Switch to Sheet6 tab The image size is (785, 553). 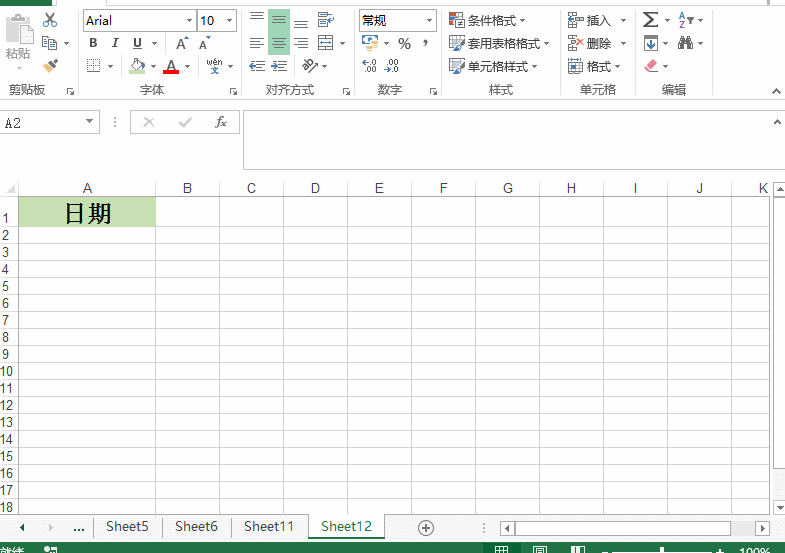pos(196,526)
